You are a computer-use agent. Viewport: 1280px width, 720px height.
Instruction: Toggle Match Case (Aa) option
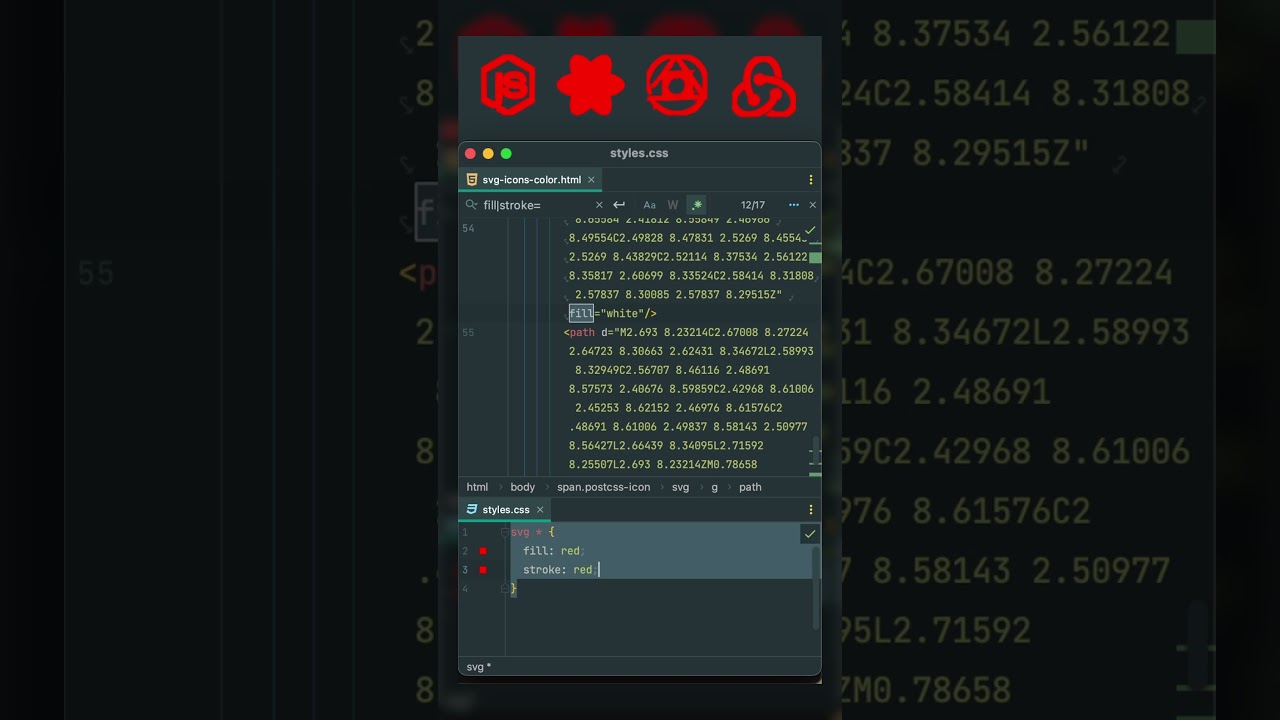[649, 205]
